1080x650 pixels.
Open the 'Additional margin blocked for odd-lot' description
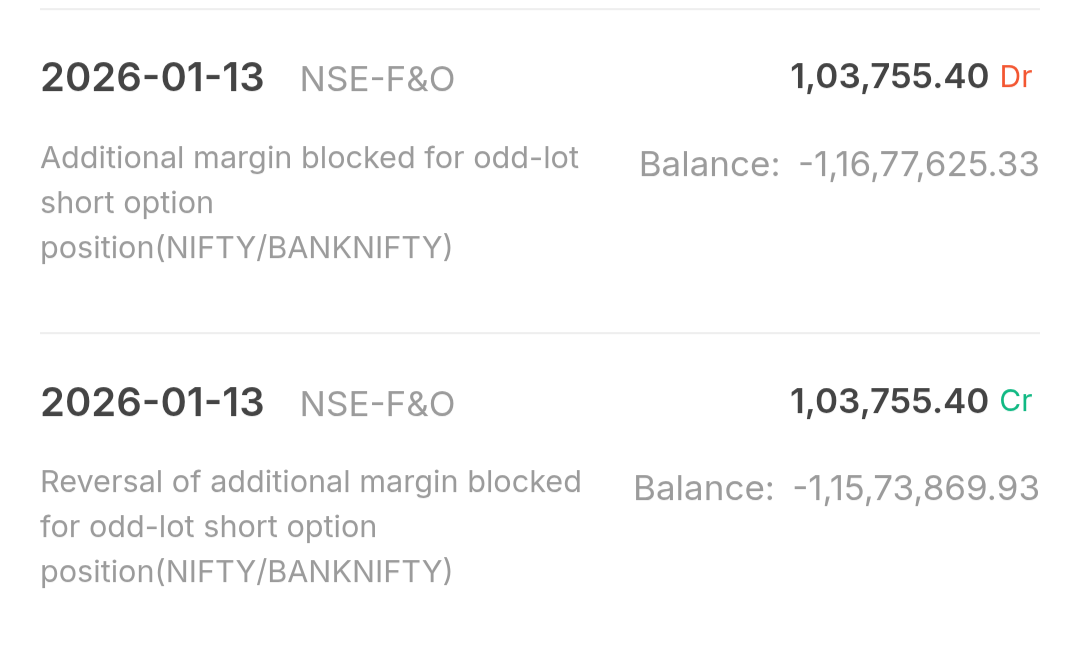310,158
